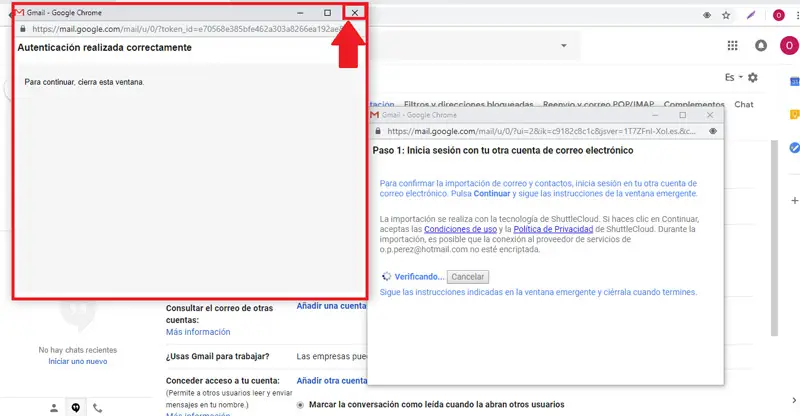The width and height of the screenshot is (800, 416).
Task: Click the authentication window URL address bar
Action: pyautogui.click(x=186, y=29)
